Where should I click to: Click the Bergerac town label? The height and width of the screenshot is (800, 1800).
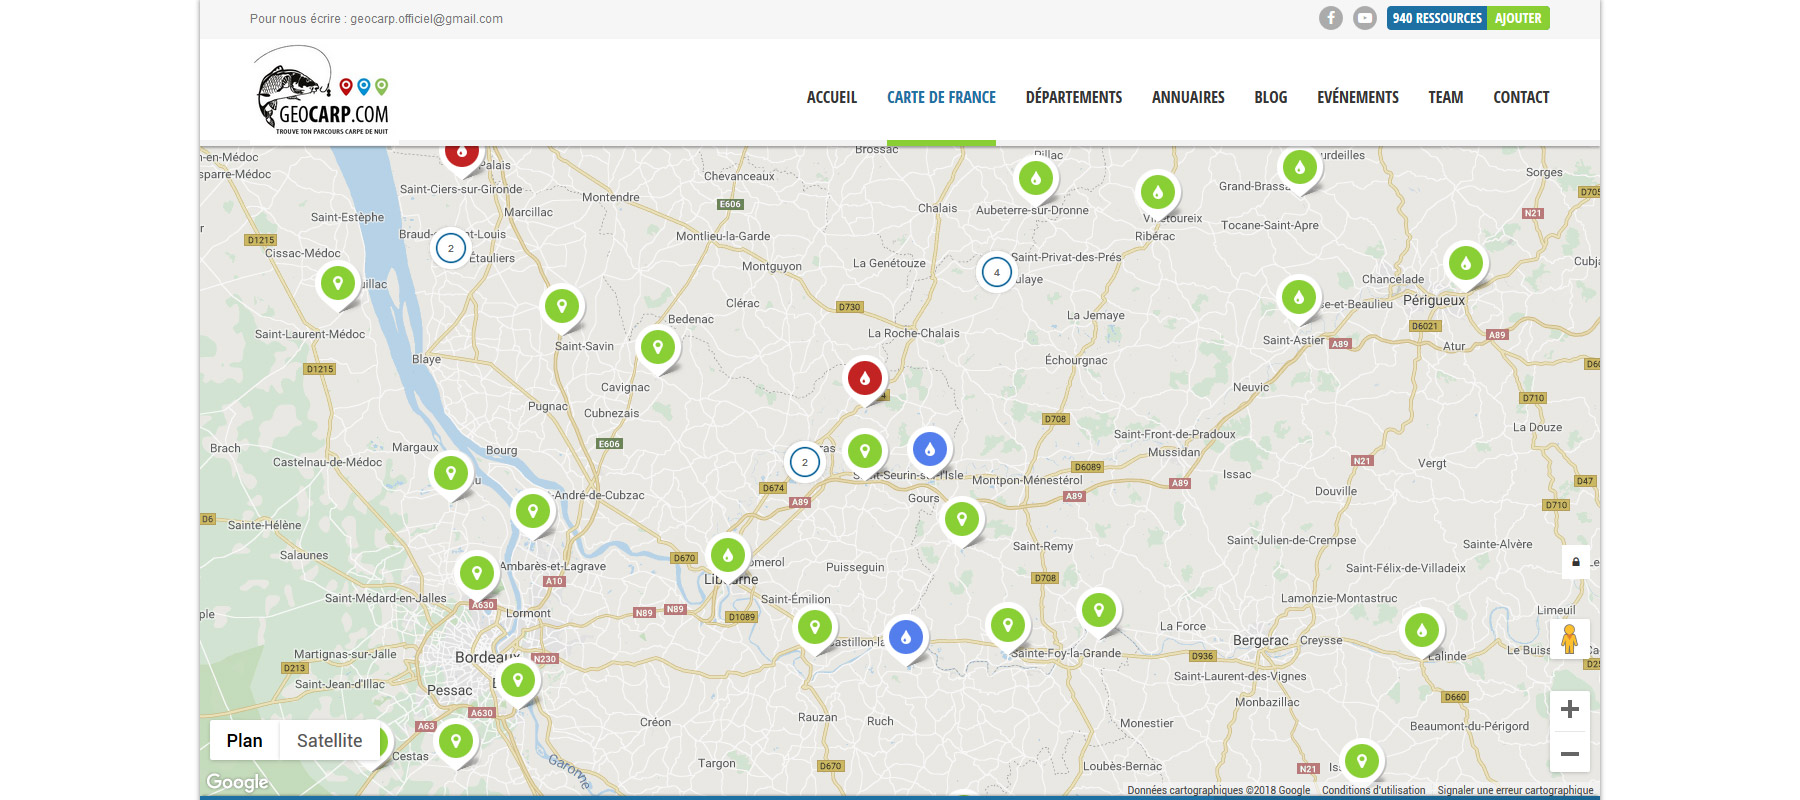(1260, 640)
